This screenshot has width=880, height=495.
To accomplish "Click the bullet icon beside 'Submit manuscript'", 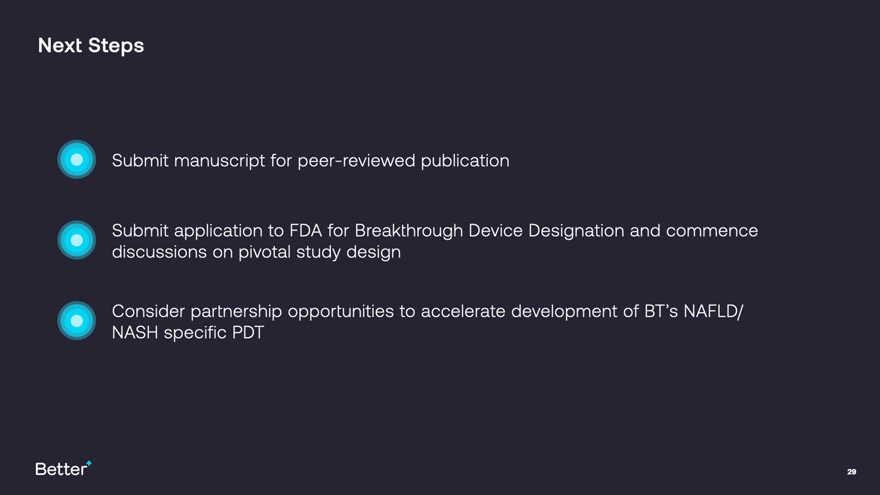I will point(77,160).
